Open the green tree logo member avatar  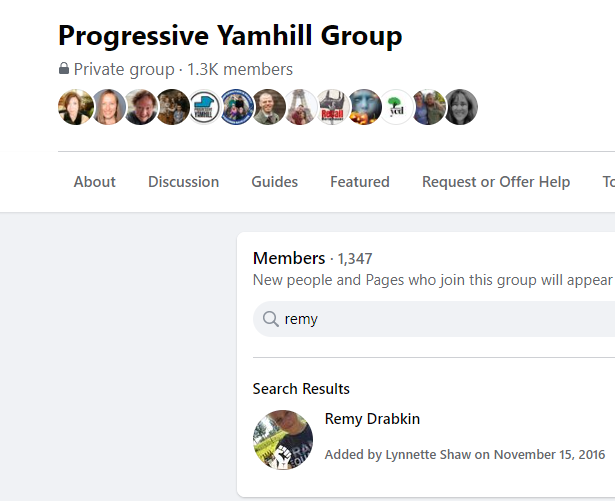397,107
